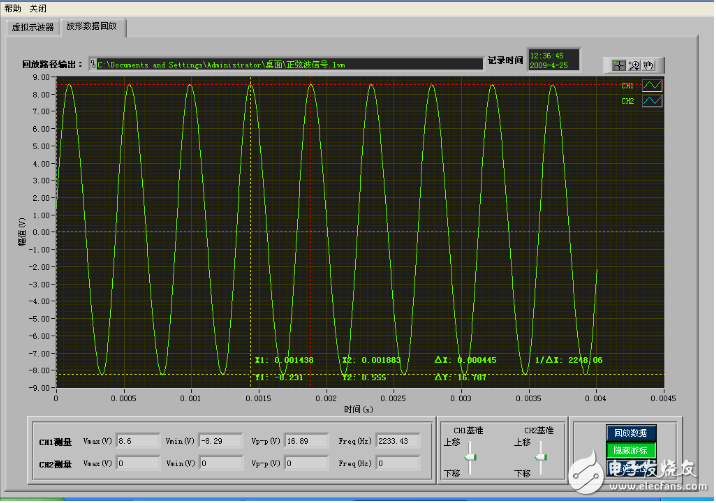The image size is (716, 503).
Task: Click the CH2基准 vertical slider handle
Action: [x=543, y=457]
